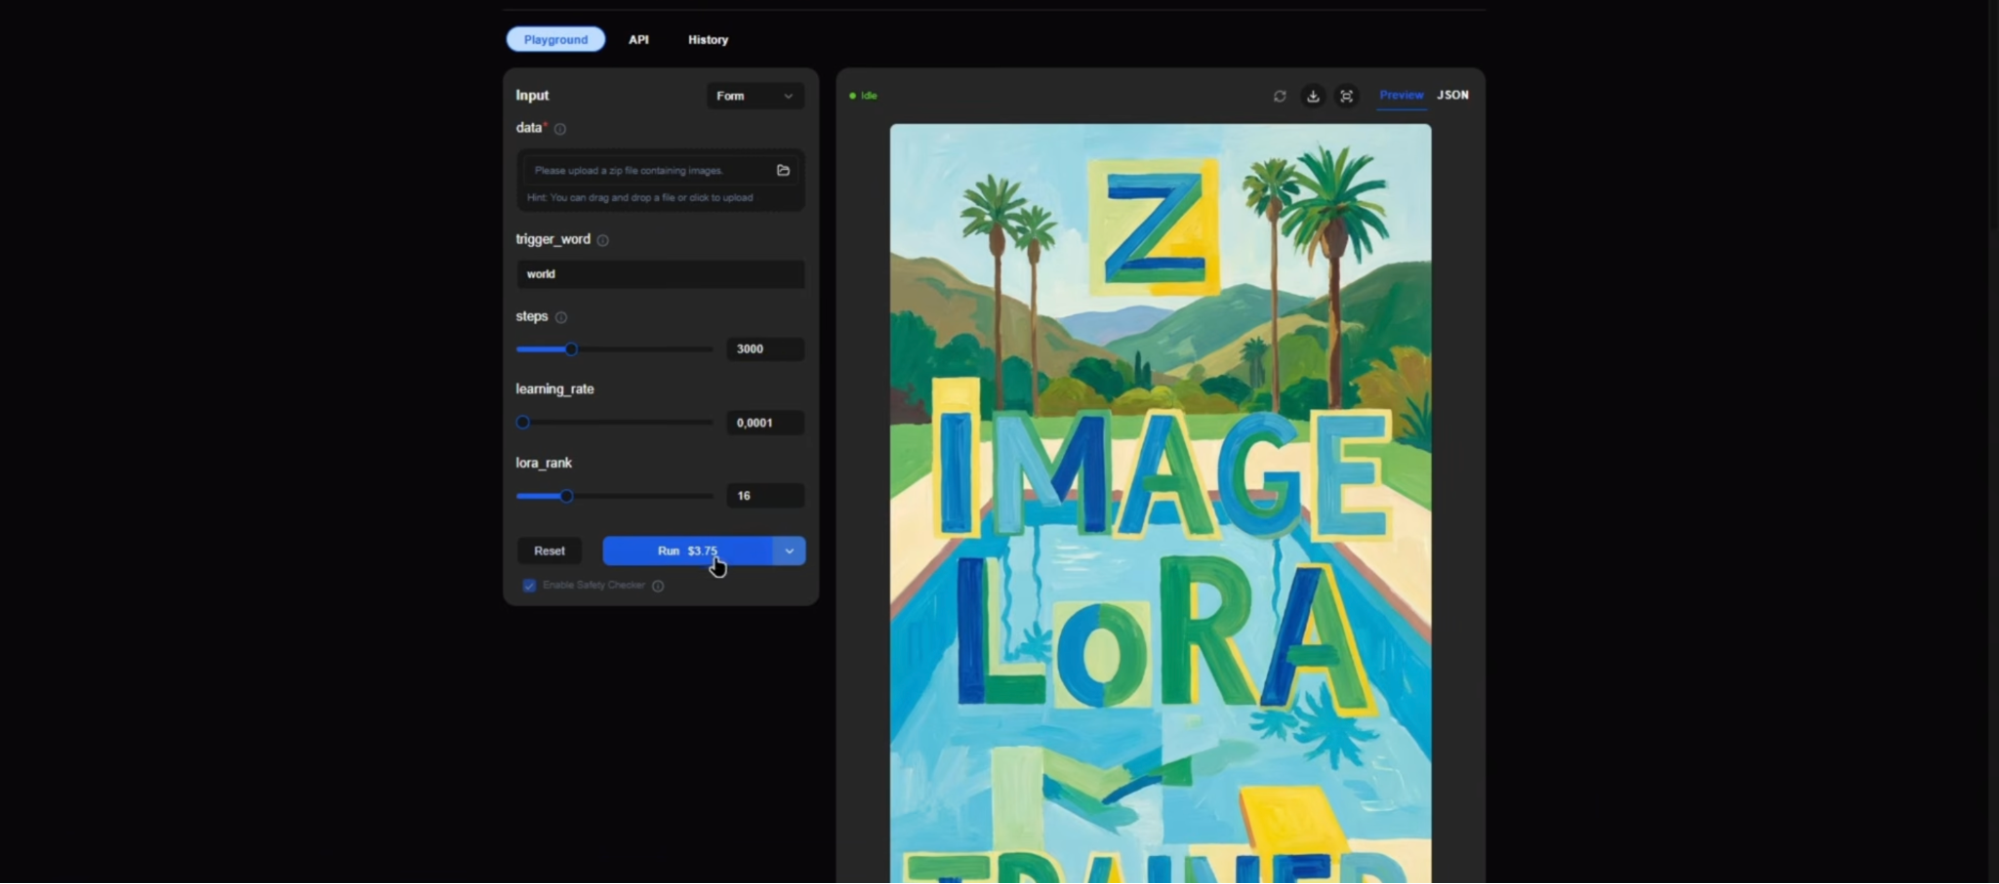This screenshot has width=1999, height=884.
Task: Switch to the Playground tab
Action: pos(555,40)
